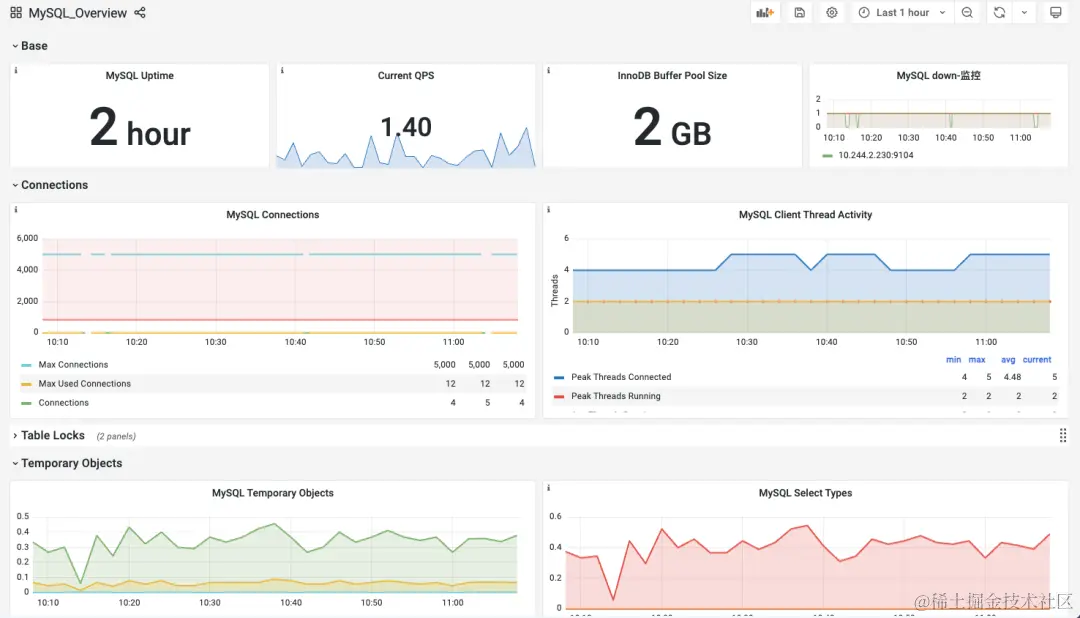Show info for InnoDB Buffer Pool Size panel
Viewport: 1080px width, 618px height.
(x=548, y=70)
